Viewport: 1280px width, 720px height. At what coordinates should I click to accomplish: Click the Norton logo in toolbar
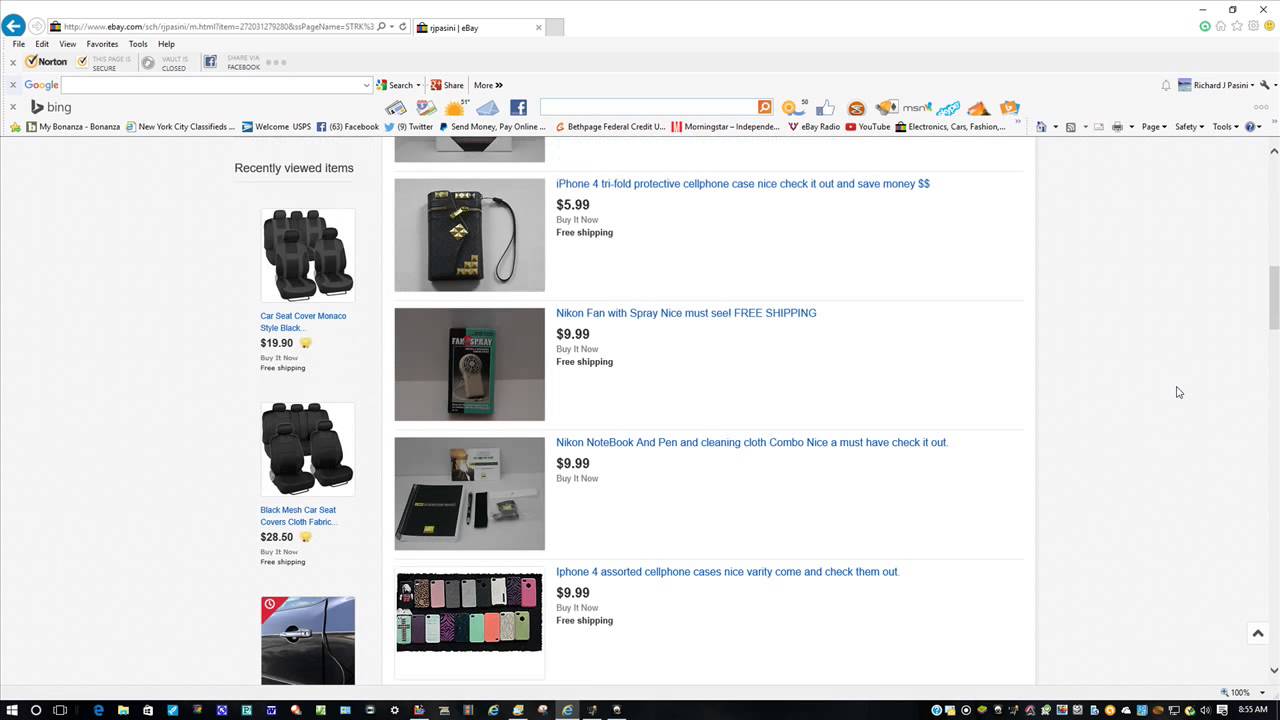(46, 62)
